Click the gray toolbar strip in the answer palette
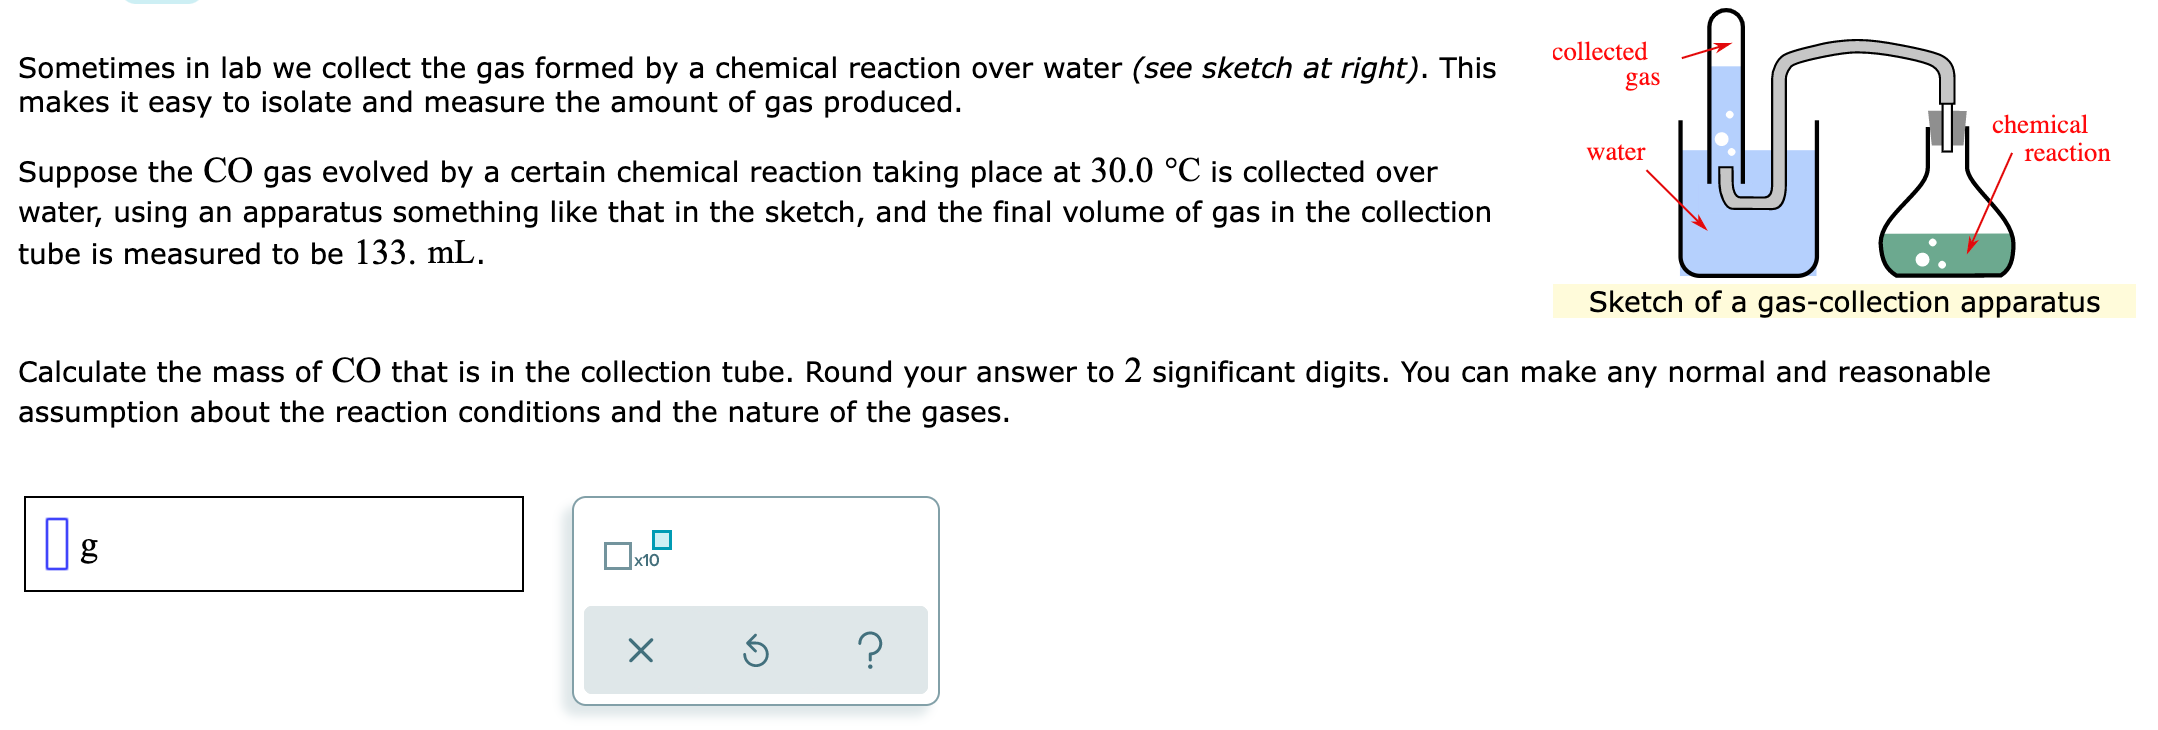The height and width of the screenshot is (730, 2158). click(754, 651)
